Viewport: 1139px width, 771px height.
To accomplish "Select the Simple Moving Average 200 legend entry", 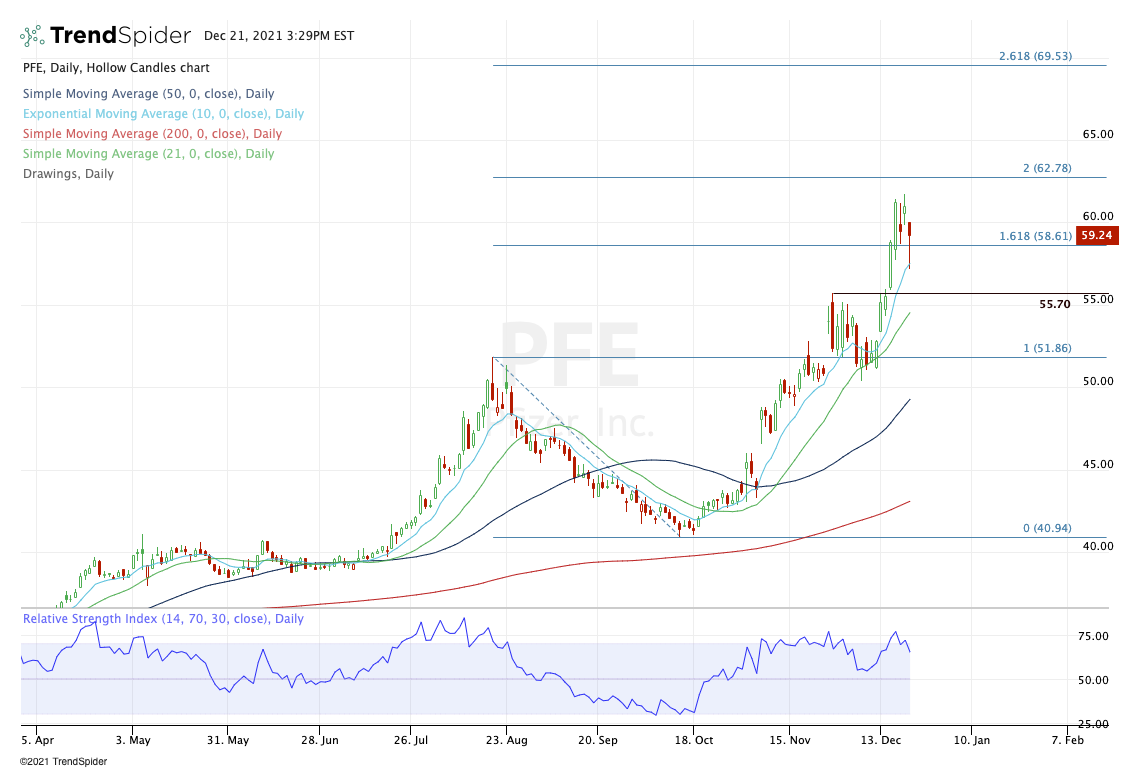I will 152,134.
